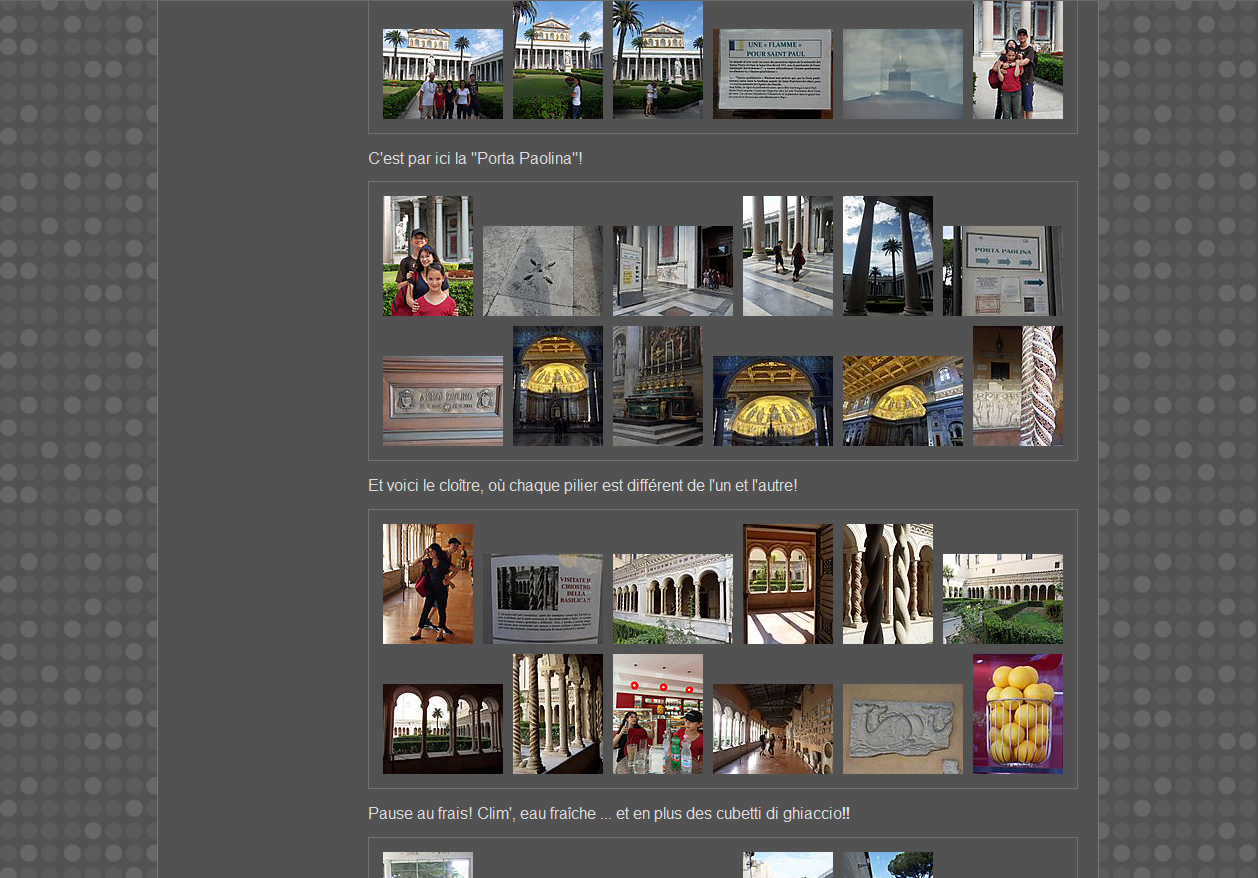View the hazy lantern flame photo

tap(902, 74)
